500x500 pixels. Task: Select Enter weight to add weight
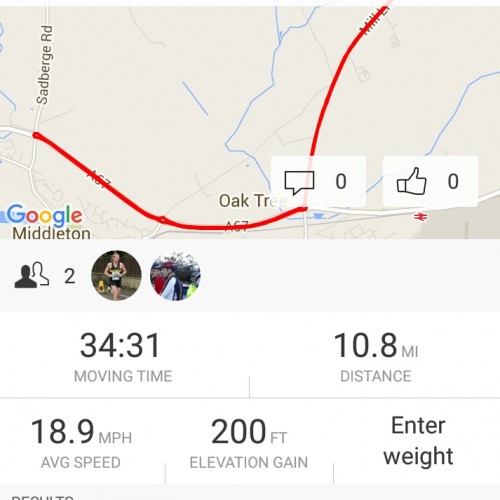(x=418, y=441)
